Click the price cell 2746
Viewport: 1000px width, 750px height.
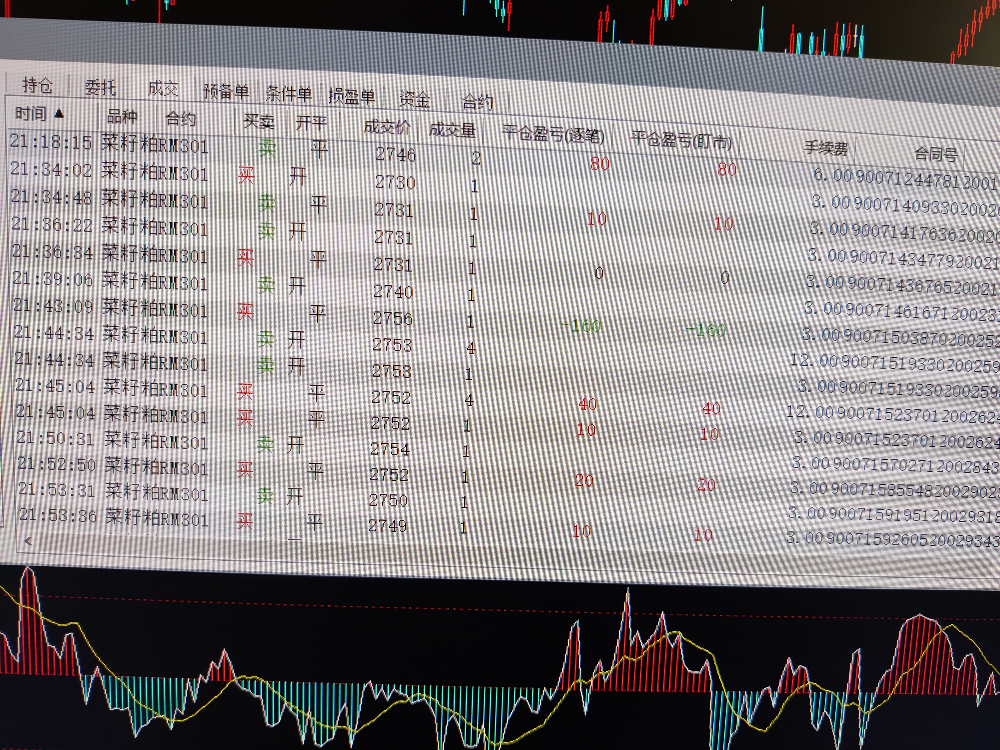click(x=395, y=154)
